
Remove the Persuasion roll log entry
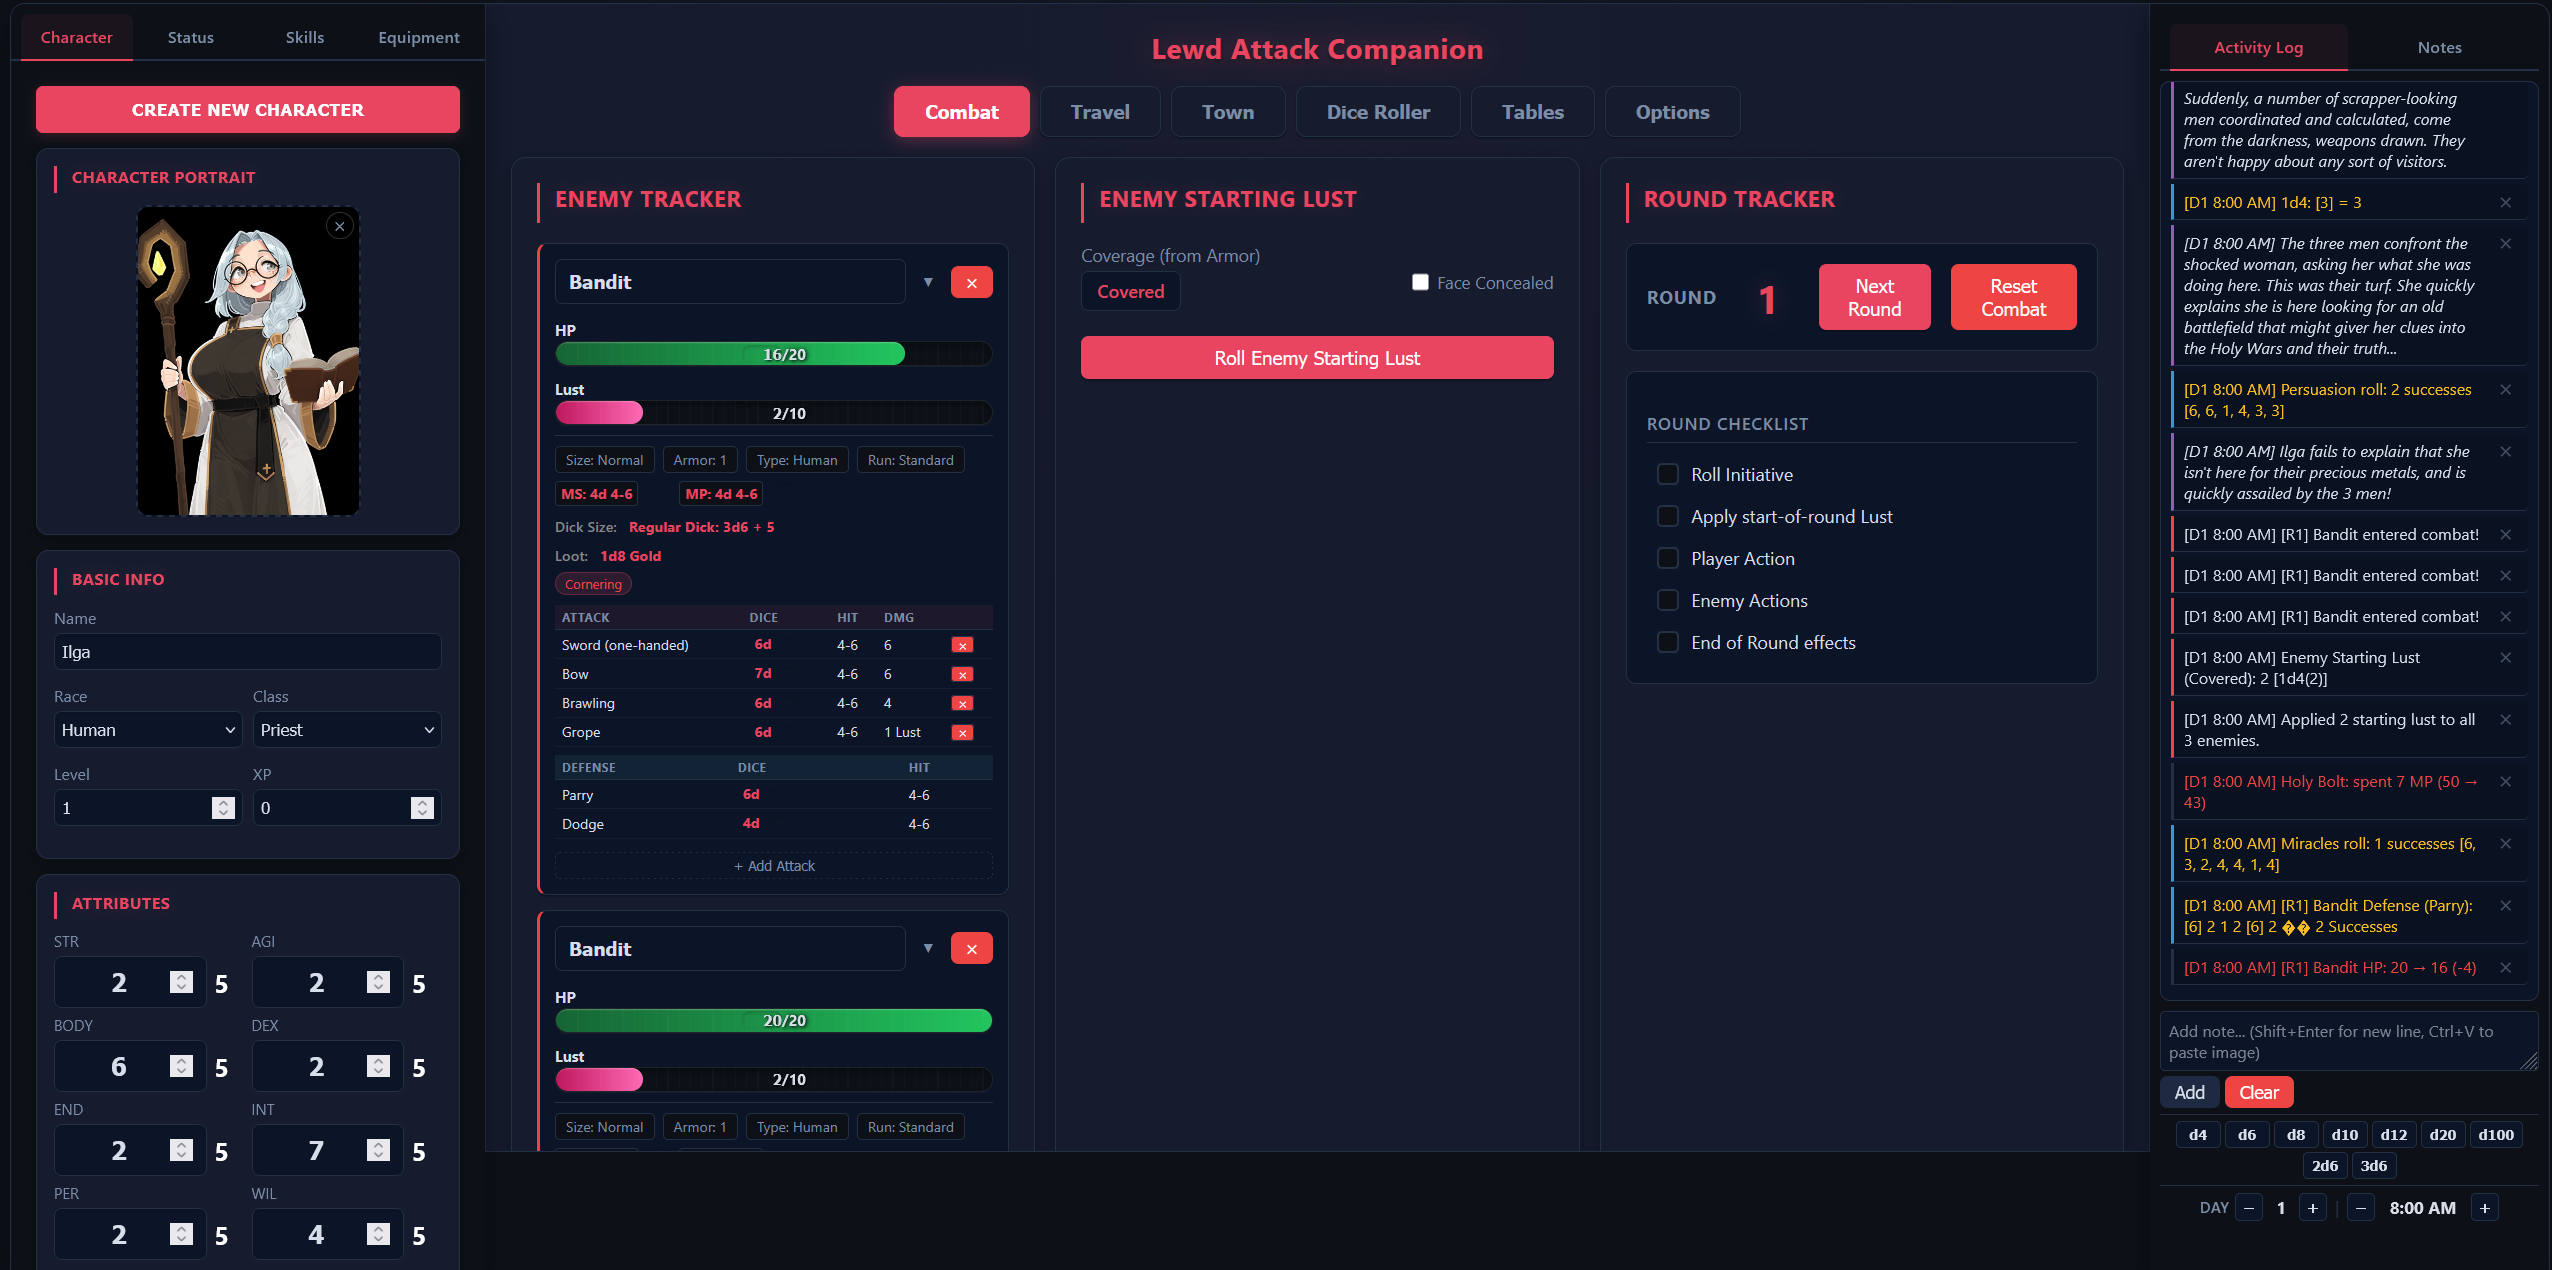coord(2505,390)
